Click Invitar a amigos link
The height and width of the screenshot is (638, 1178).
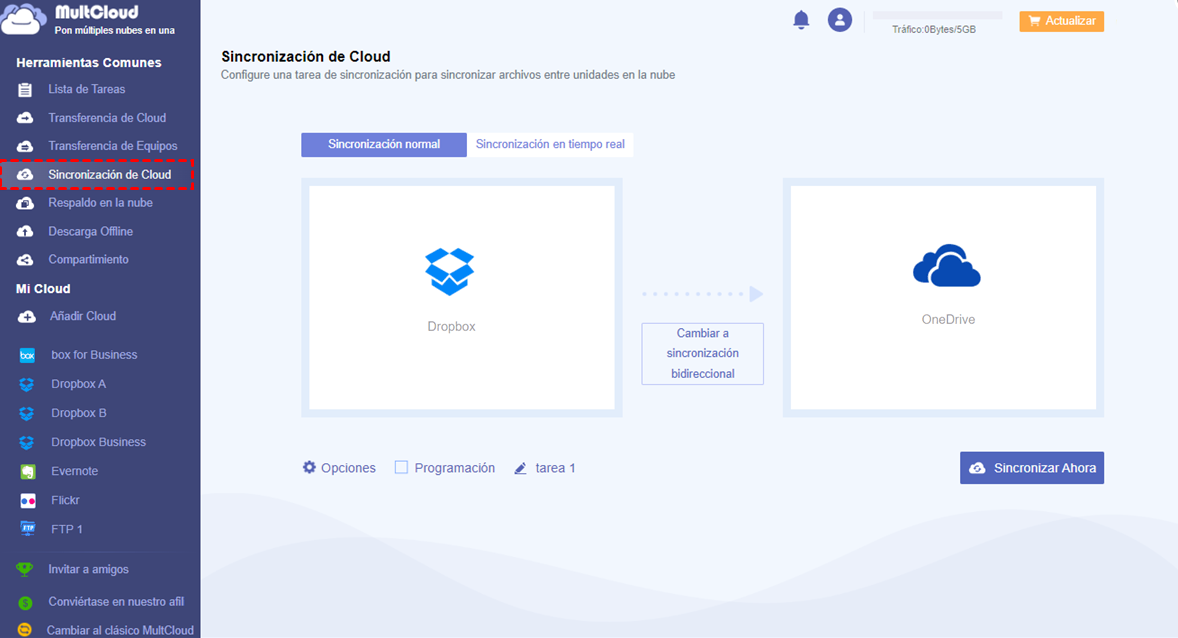(x=89, y=570)
